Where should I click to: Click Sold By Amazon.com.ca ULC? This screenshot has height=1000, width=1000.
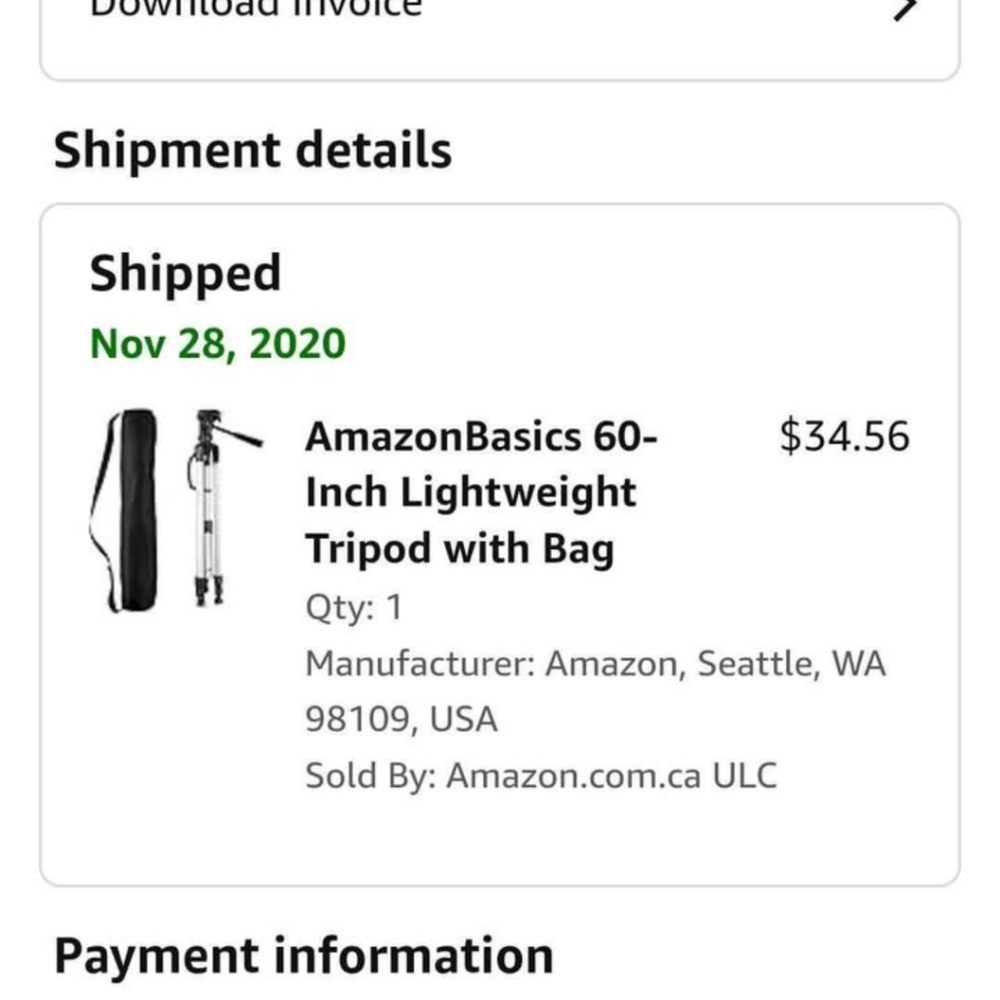541,776
